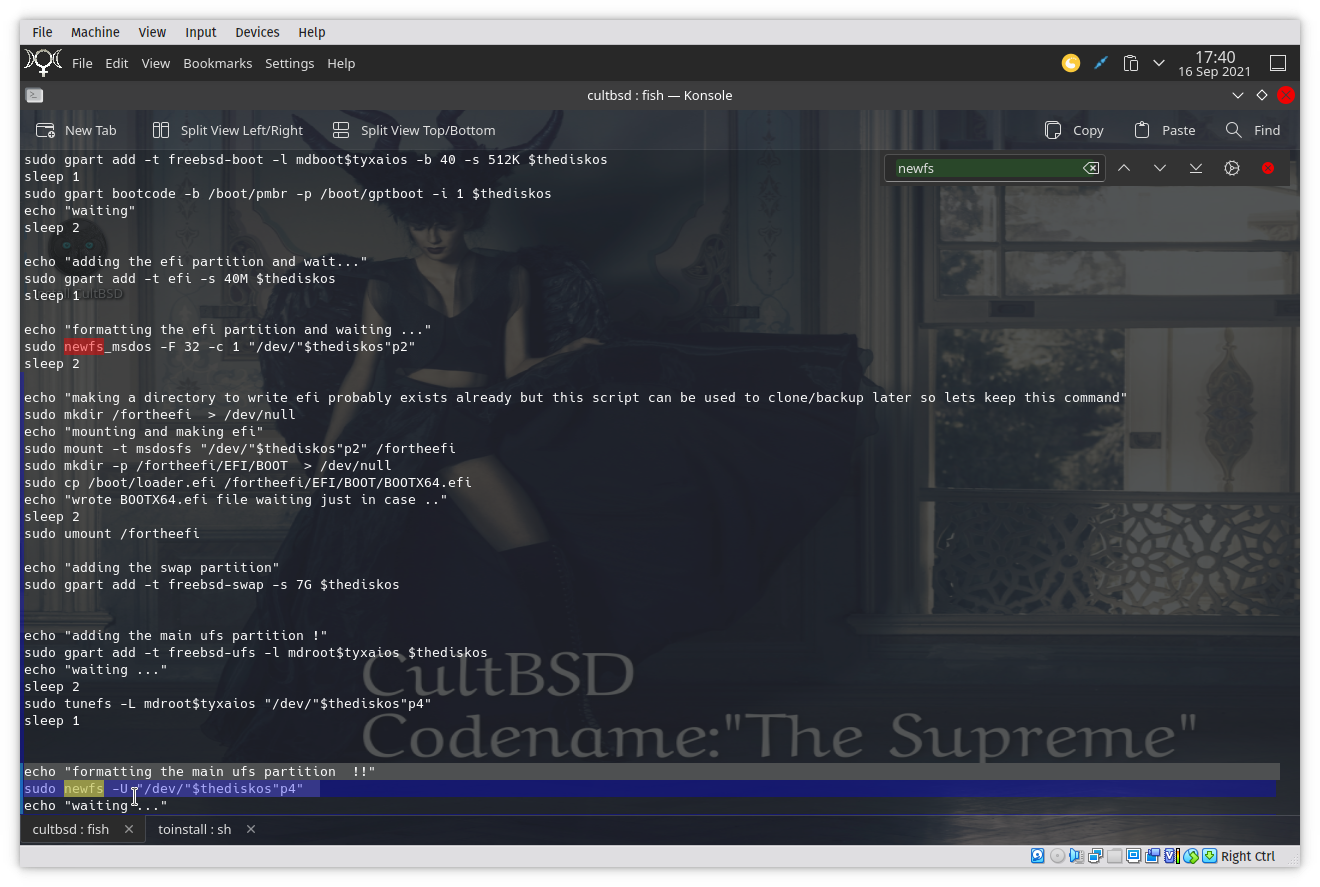Close the search bar with red X
This screenshot has width=1320, height=887.
[1268, 168]
